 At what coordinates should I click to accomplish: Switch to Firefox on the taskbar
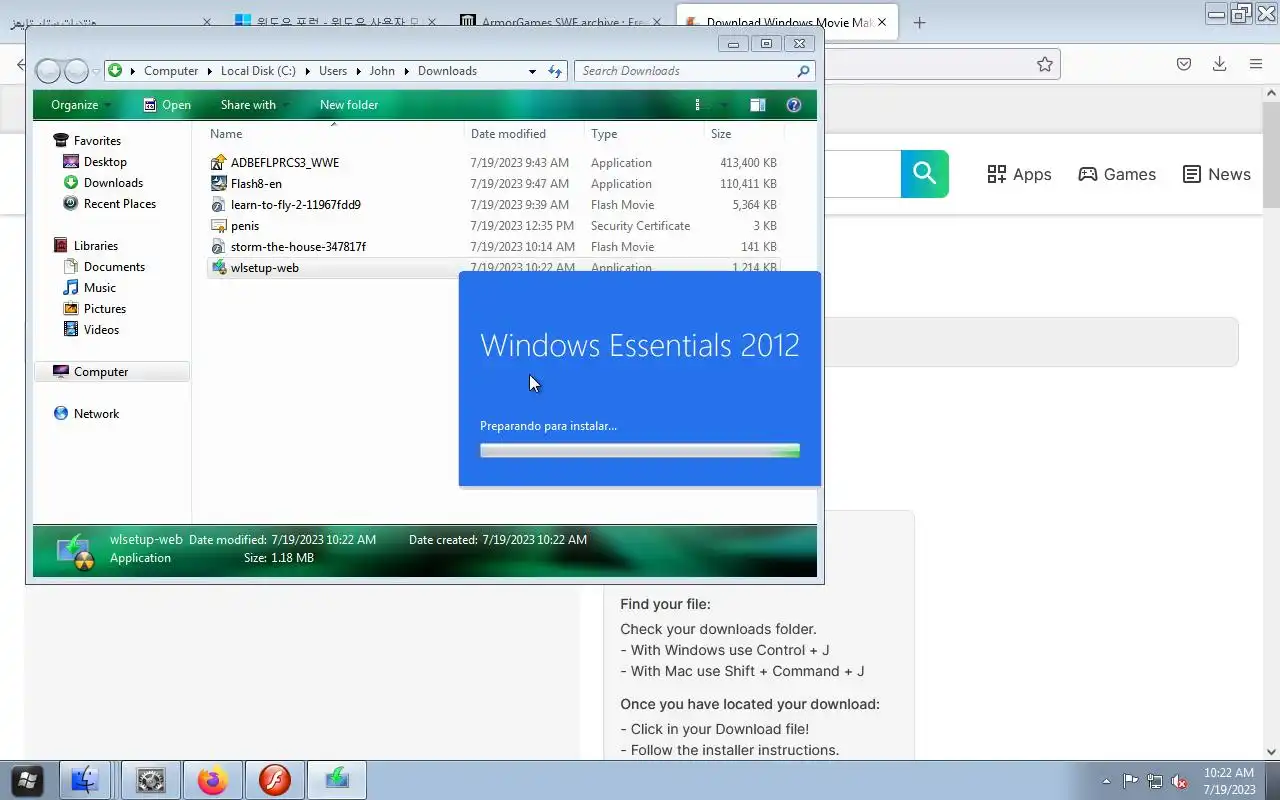[212, 780]
